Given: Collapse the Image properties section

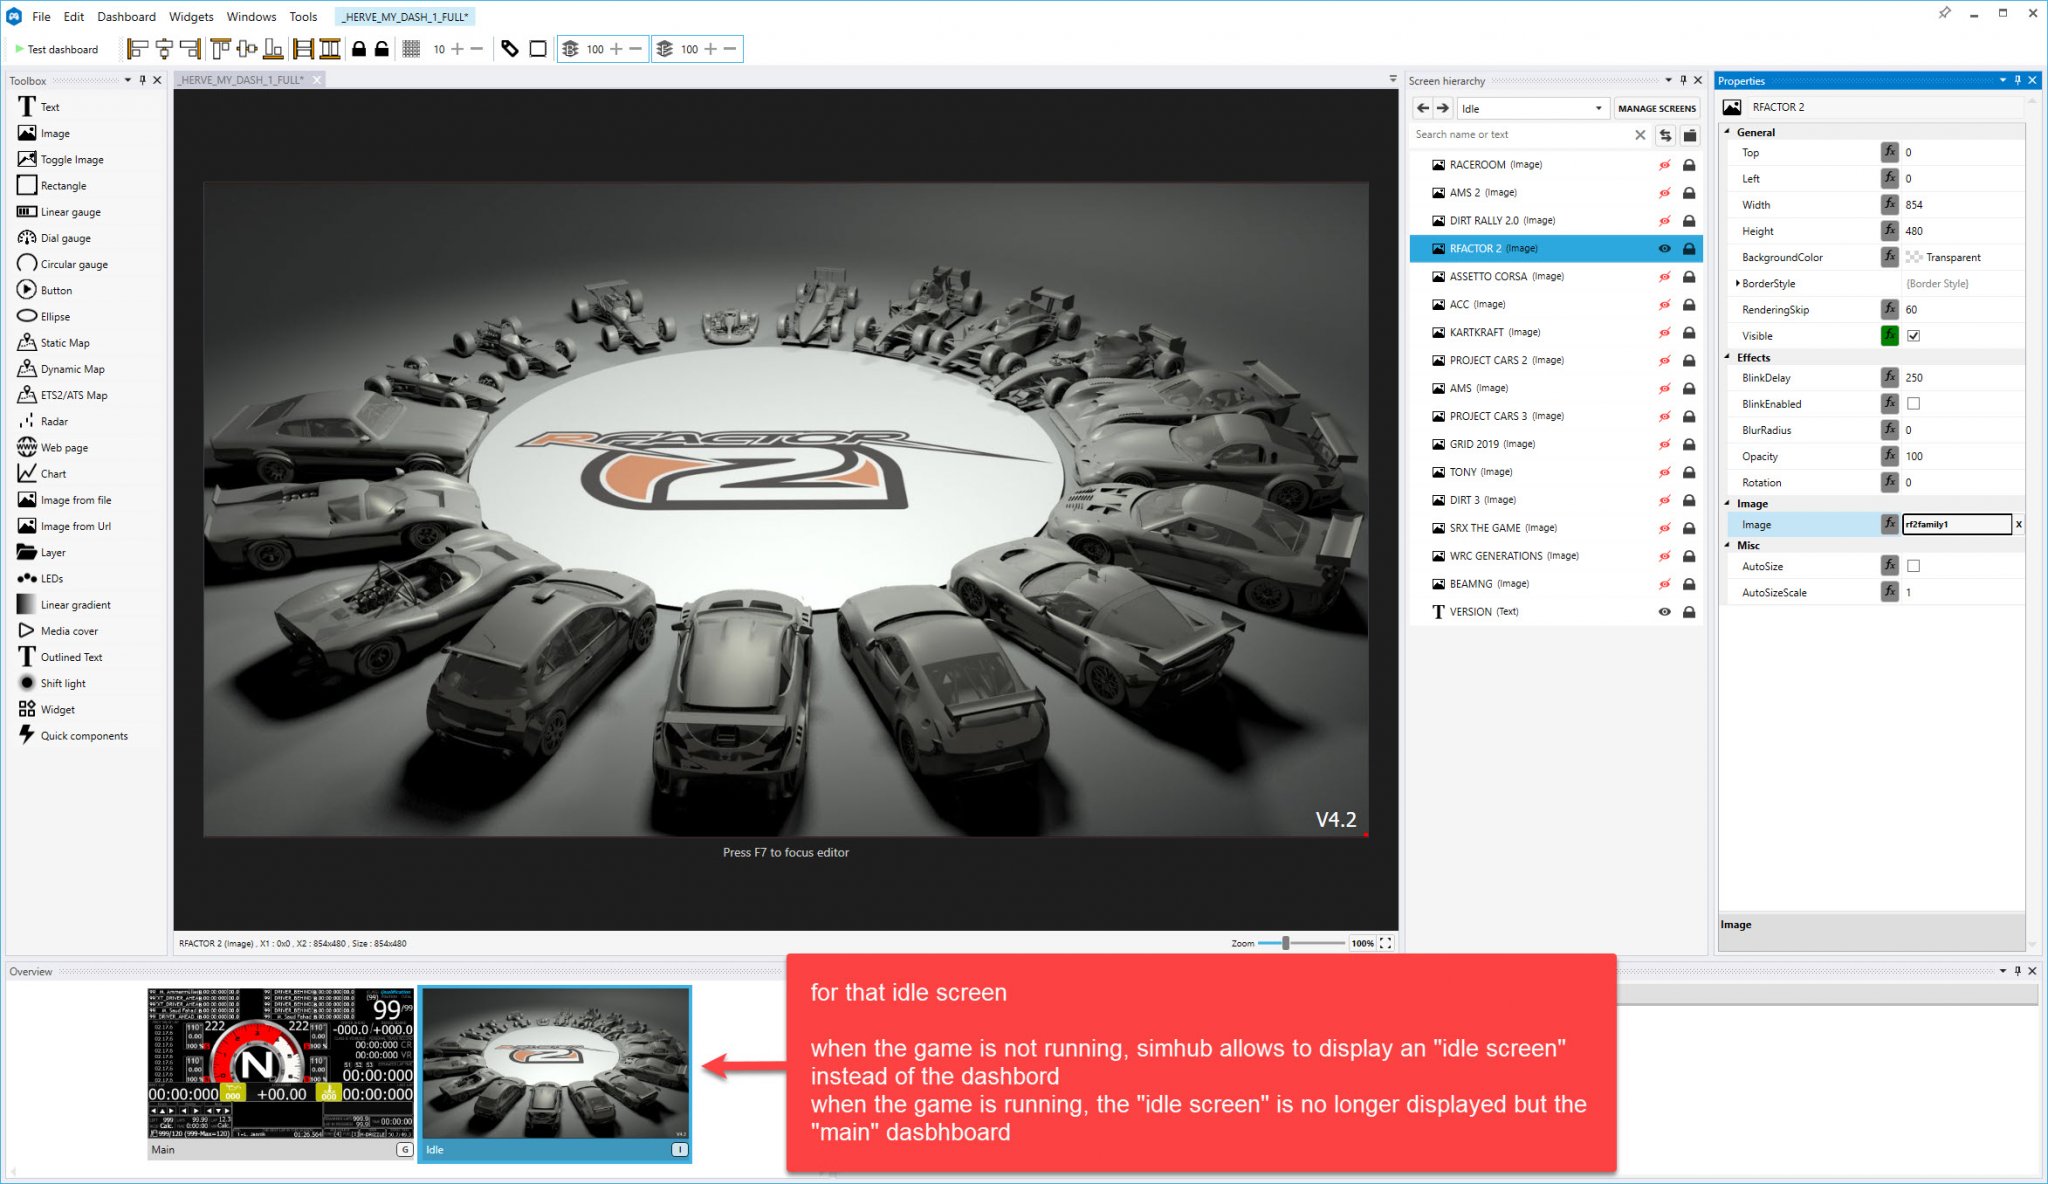Looking at the screenshot, I should 1727,503.
